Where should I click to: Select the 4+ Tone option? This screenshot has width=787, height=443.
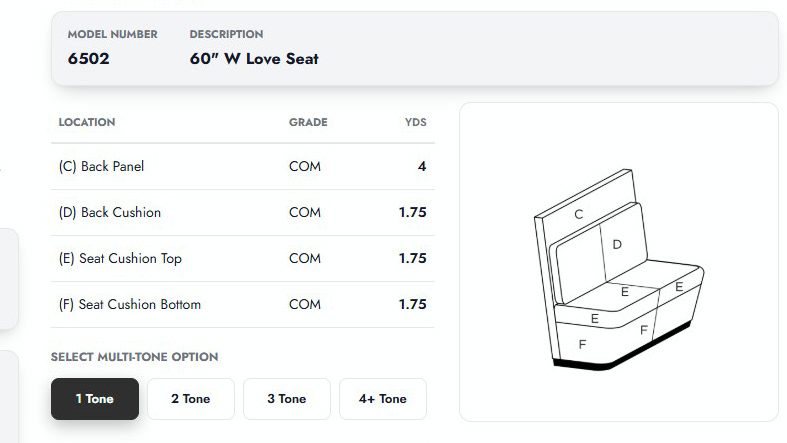[383, 399]
